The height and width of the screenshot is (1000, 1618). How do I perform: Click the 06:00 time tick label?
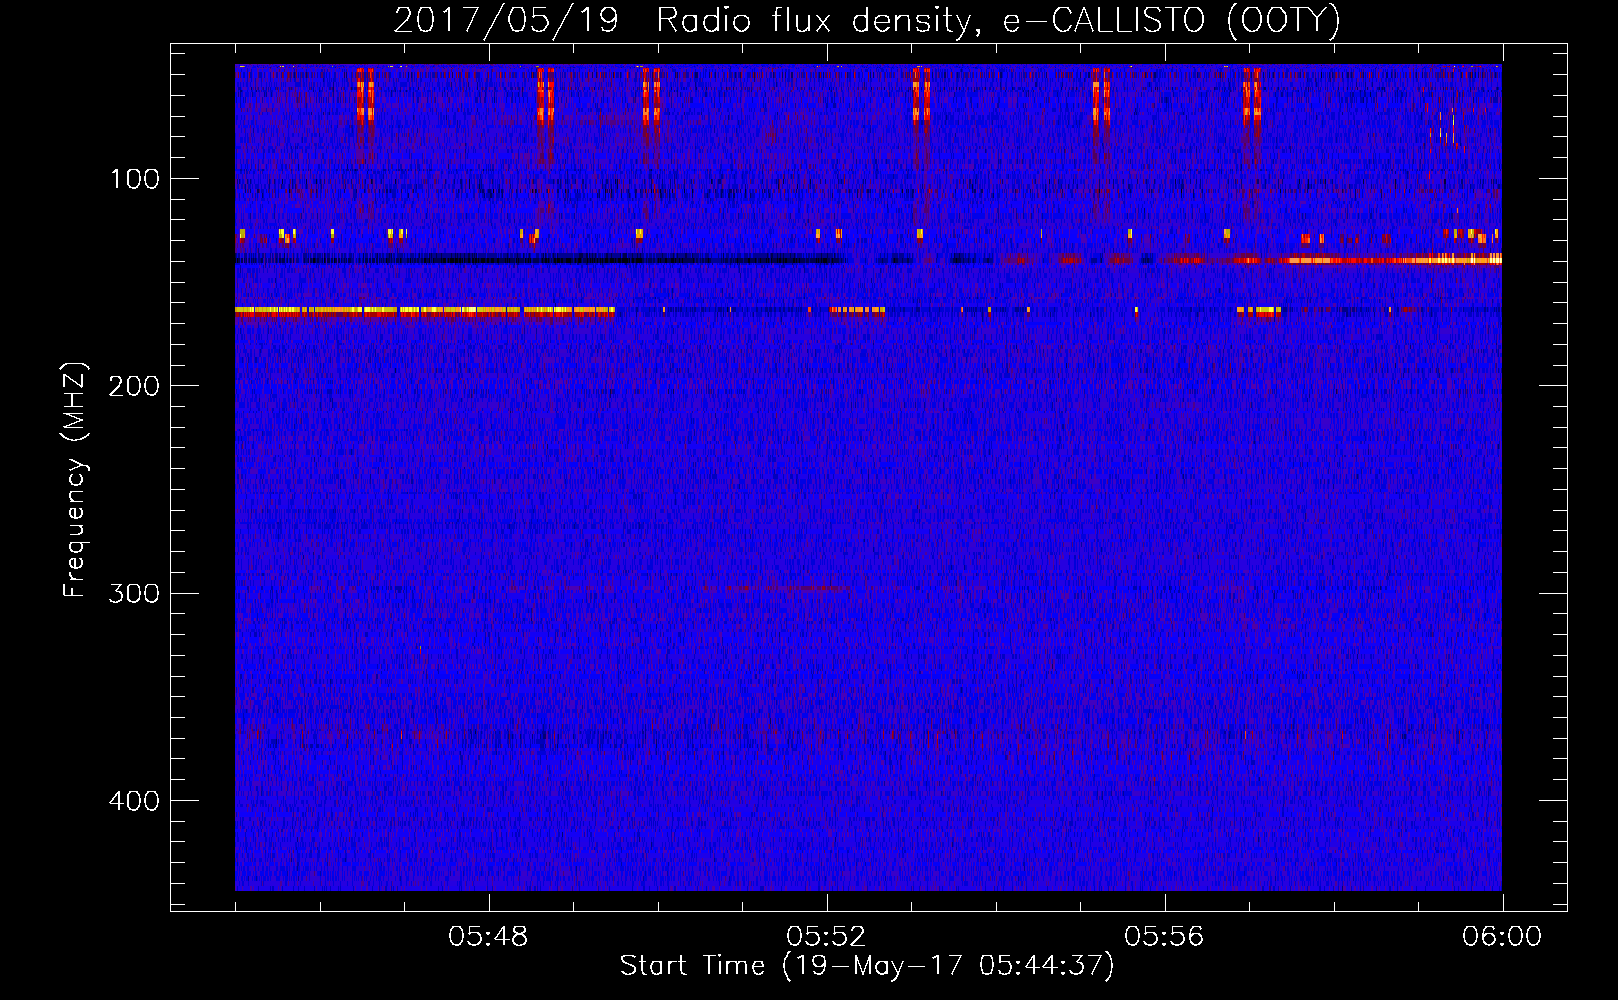[x=1502, y=937]
